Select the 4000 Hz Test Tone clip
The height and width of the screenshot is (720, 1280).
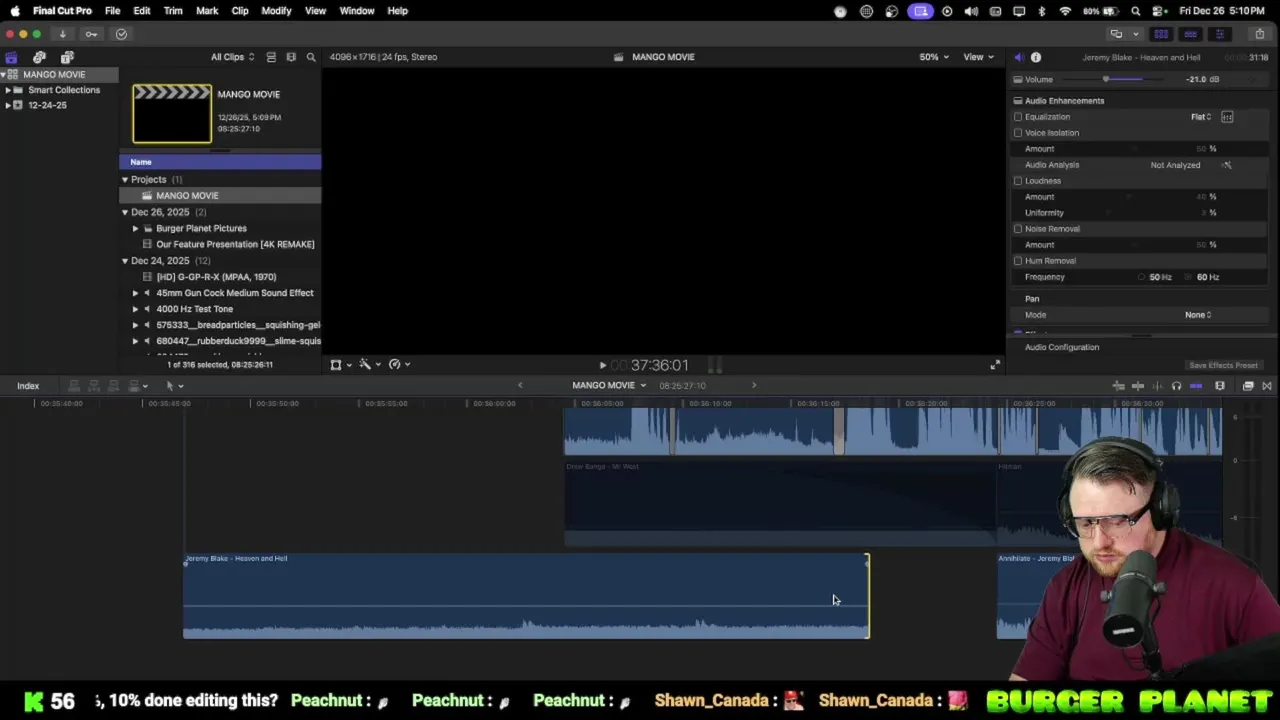click(x=194, y=309)
